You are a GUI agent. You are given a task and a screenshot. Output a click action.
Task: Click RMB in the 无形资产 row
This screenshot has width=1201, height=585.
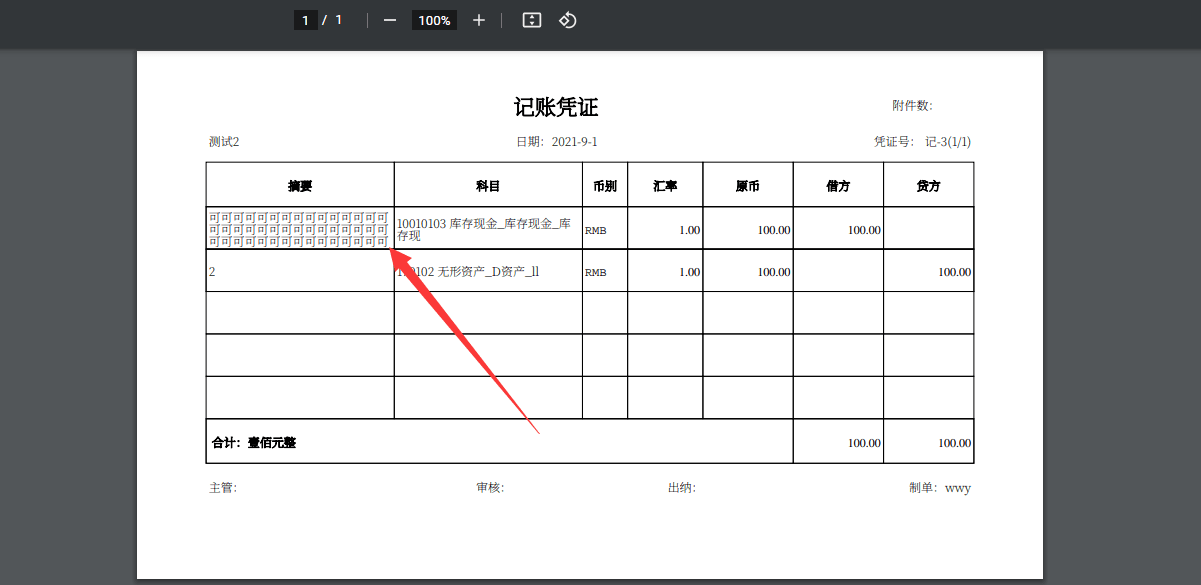pyautogui.click(x=596, y=272)
